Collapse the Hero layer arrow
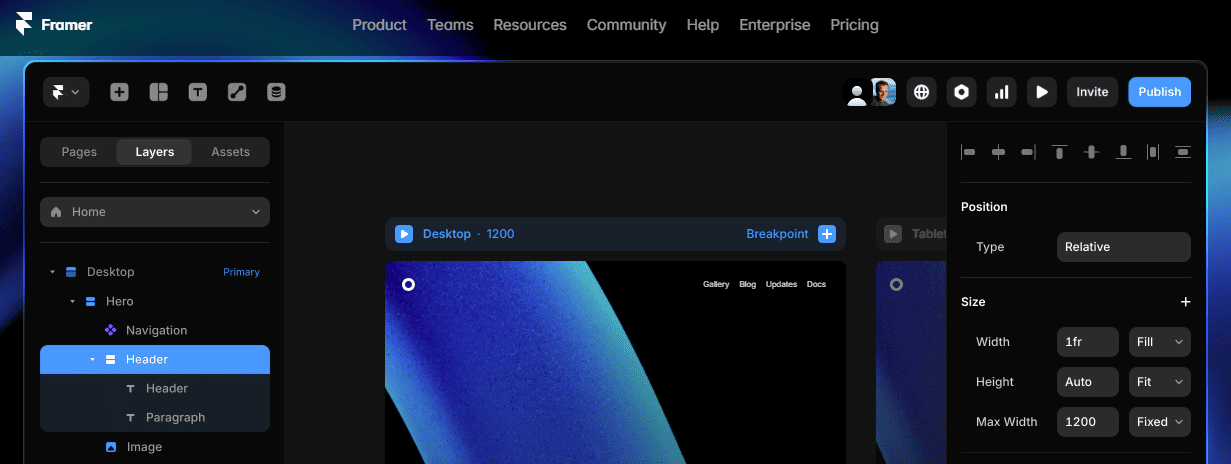 tap(72, 301)
